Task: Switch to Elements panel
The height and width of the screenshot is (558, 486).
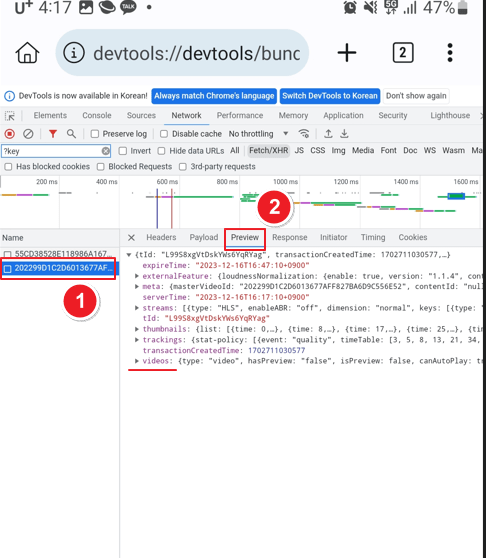Action: [50, 116]
